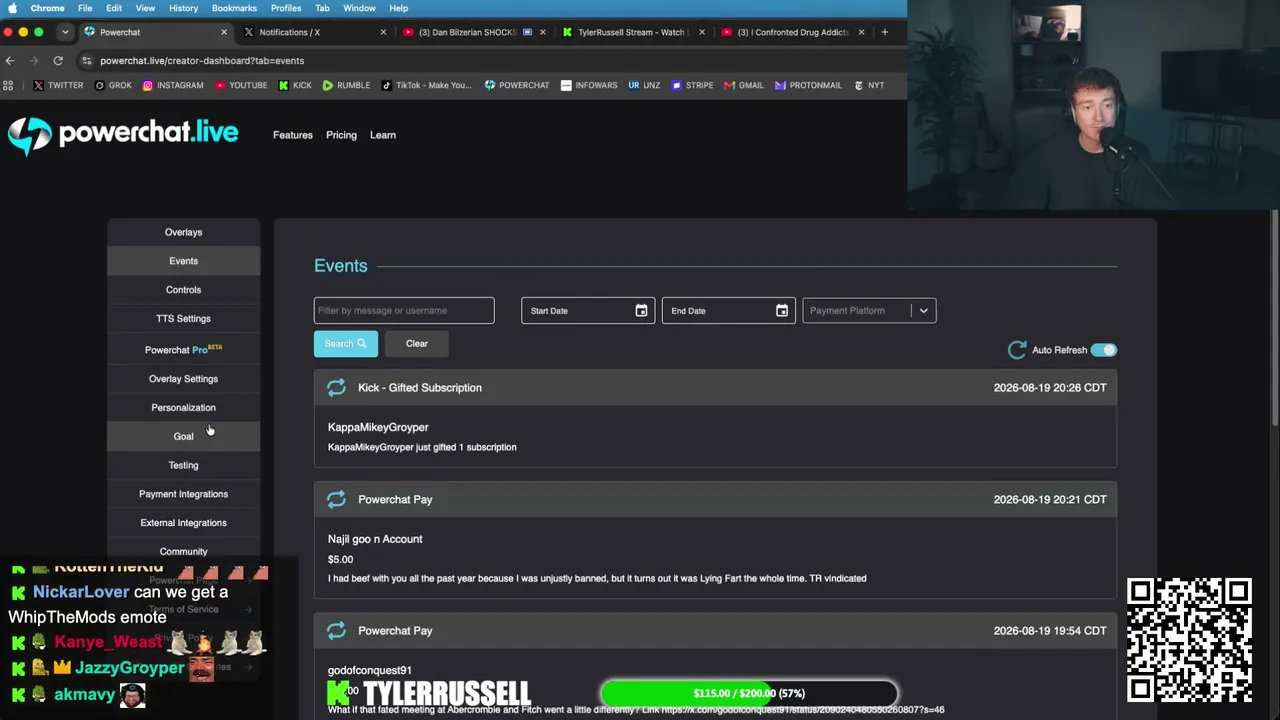Viewport: 1280px width, 720px height.
Task: Open External Integrations in the sidebar
Action: point(183,523)
